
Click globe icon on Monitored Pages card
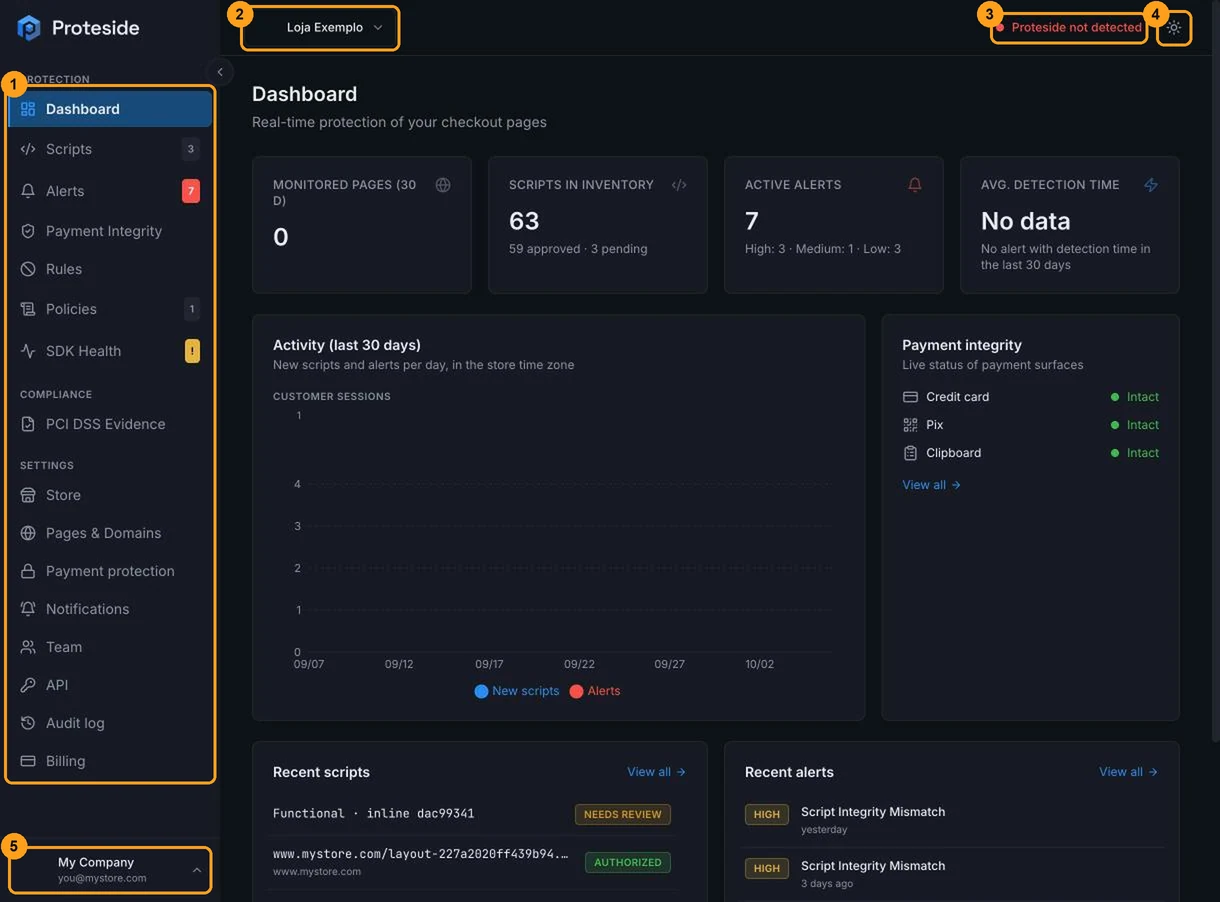[x=443, y=185]
